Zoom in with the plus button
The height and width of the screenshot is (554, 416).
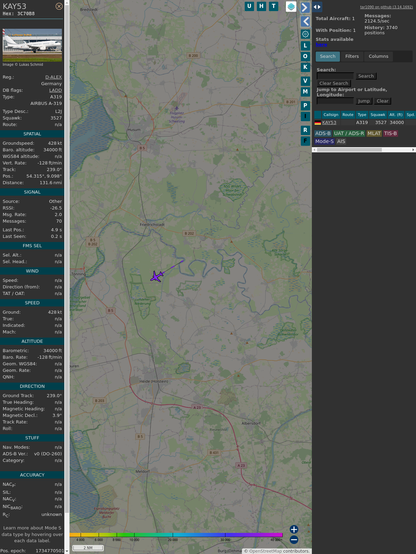click(x=294, y=529)
